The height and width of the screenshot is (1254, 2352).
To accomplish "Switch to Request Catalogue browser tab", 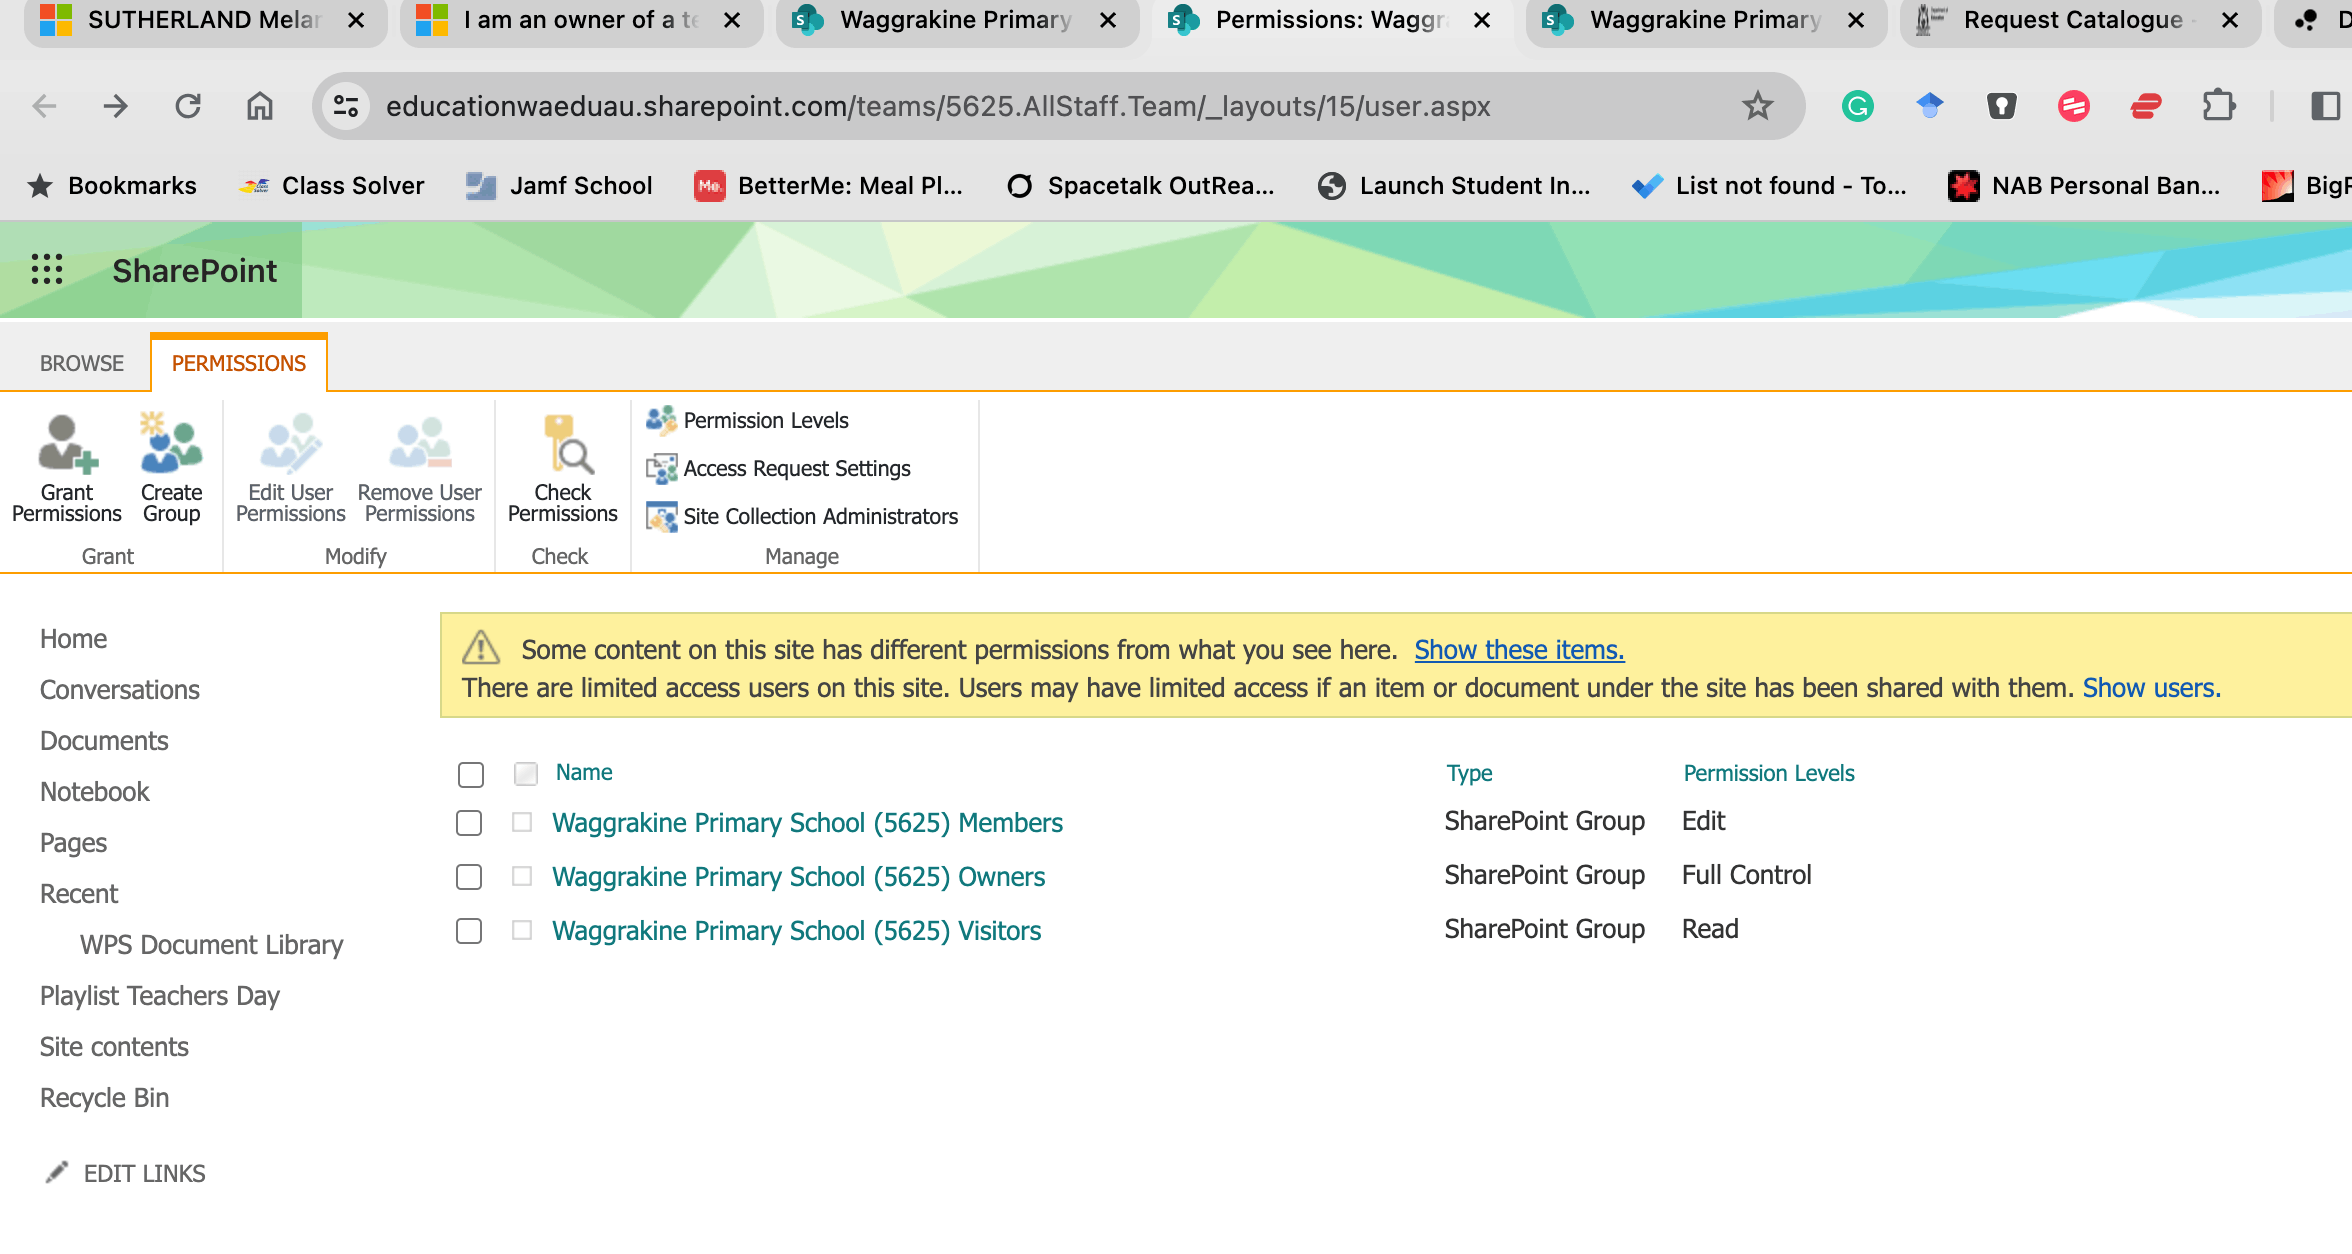I will point(2080,20).
